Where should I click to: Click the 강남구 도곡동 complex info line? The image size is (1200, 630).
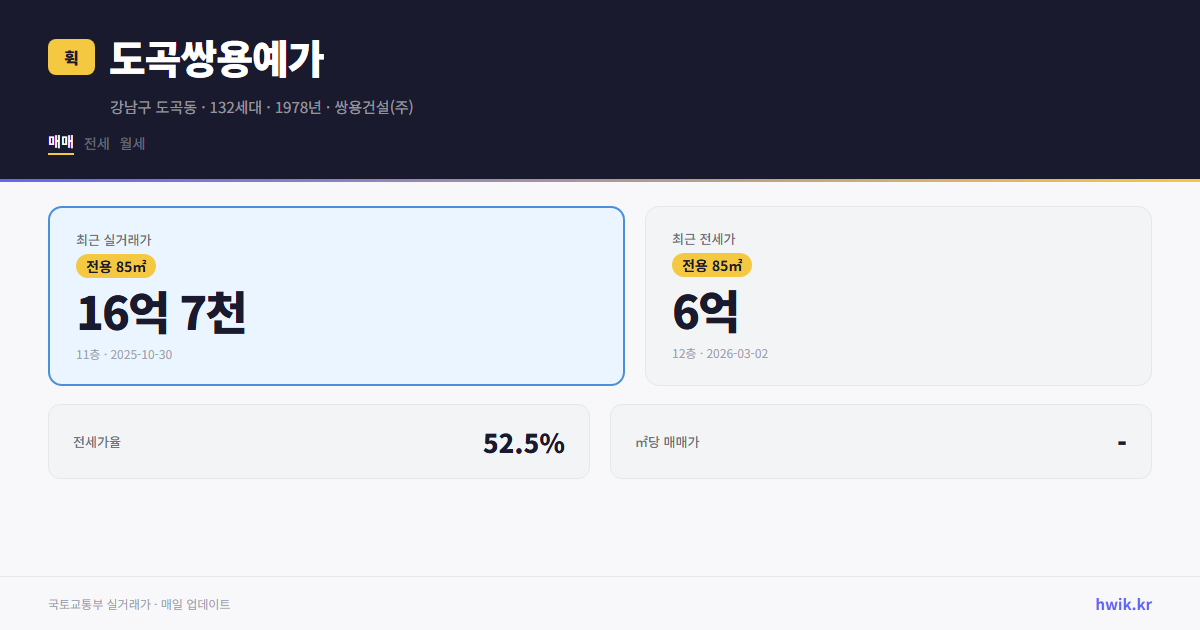coord(263,107)
